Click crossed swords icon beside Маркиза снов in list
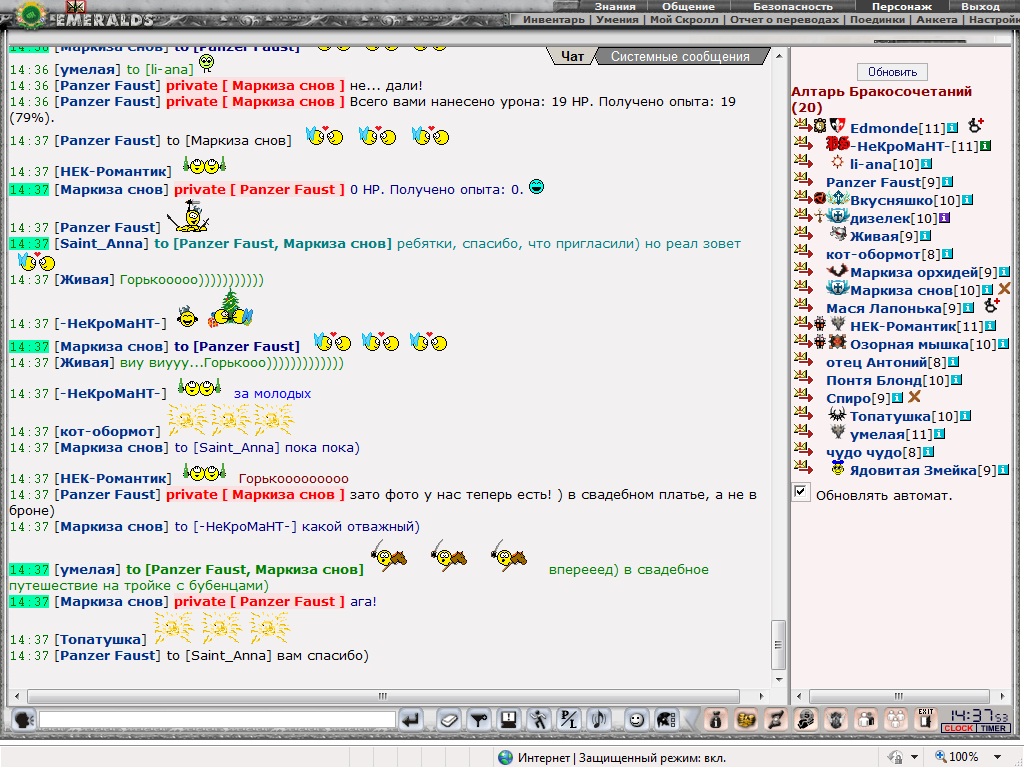Image resolution: width=1024 pixels, height=768 pixels. coord(1004,288)
